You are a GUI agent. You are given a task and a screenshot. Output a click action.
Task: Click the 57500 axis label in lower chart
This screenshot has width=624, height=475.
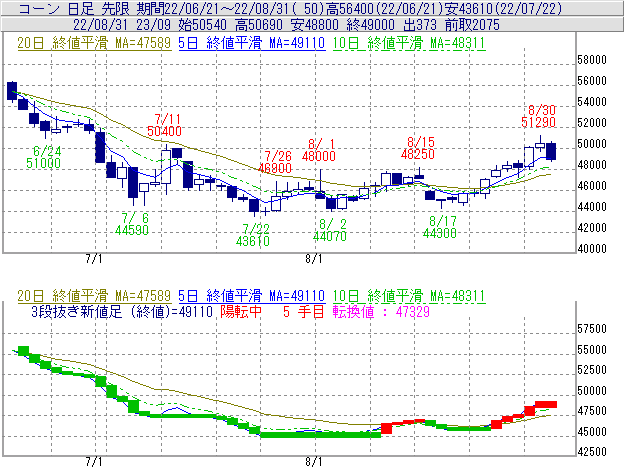pos(592,329)
